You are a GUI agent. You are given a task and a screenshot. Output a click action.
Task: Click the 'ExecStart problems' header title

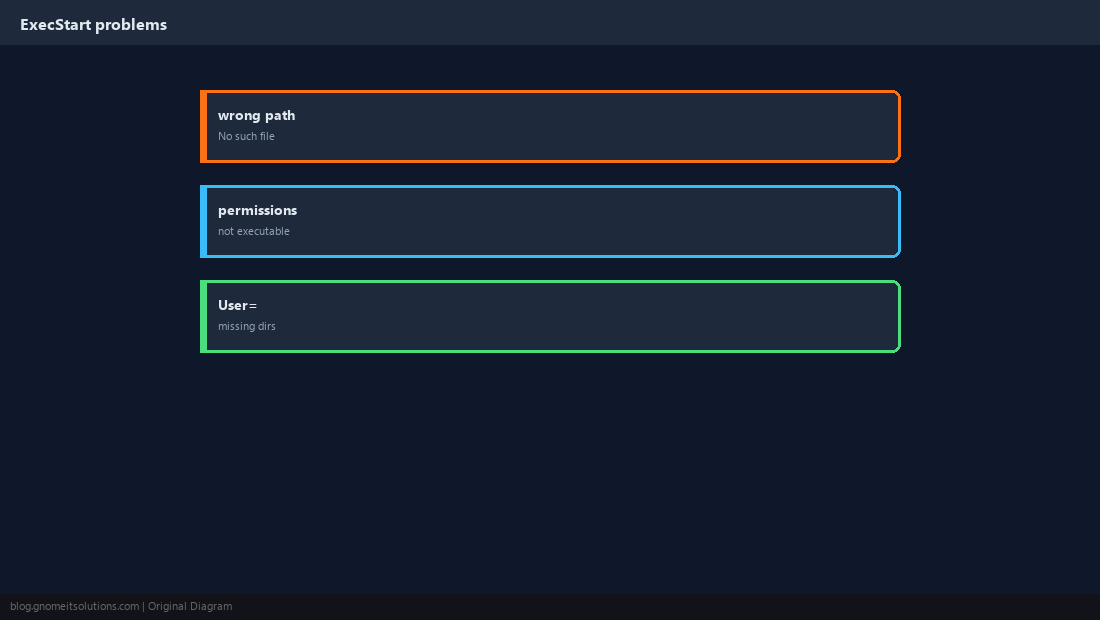[x=93, y=25]
